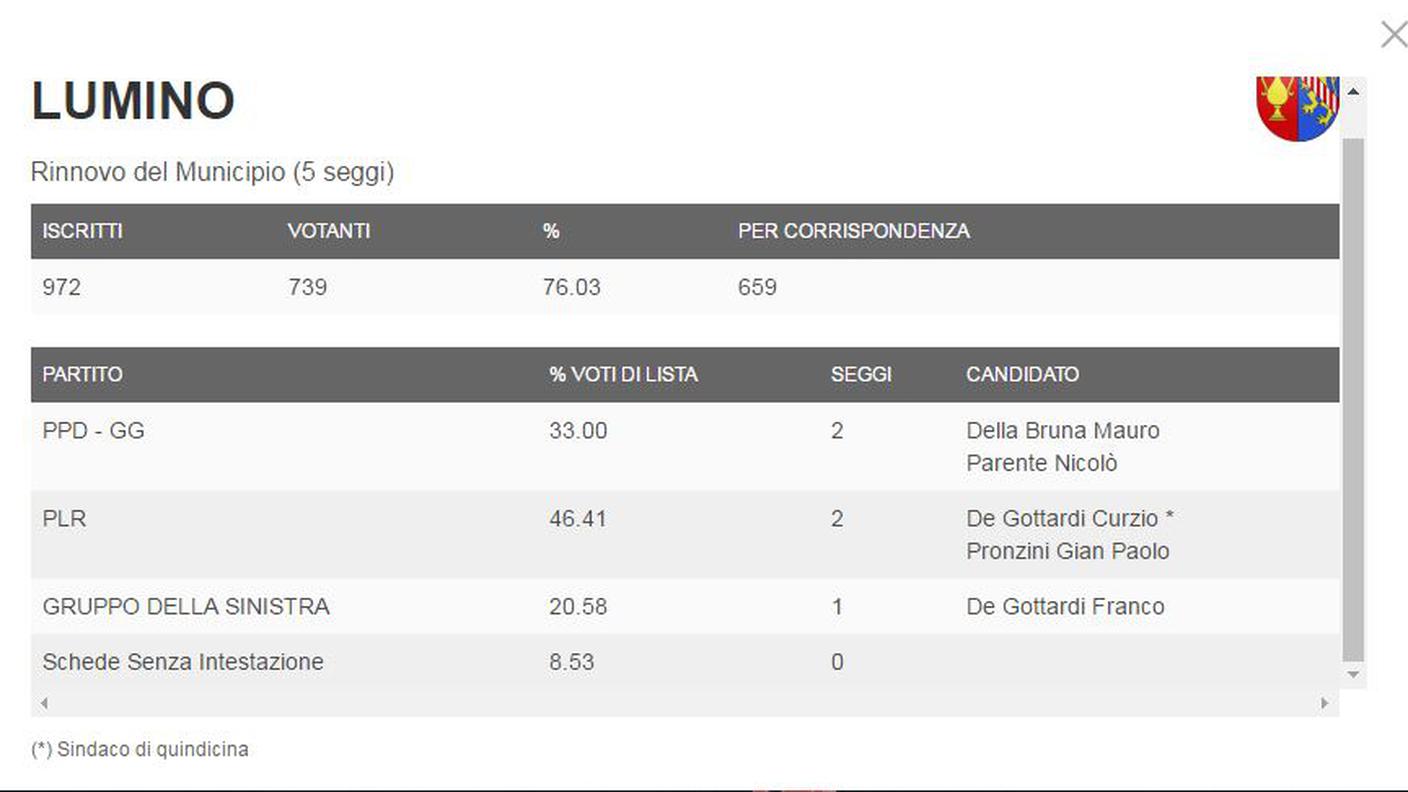1408x792 pixels.
Task: Click the Schede Senza Intestazione row
Action: (x=685, y=662)
